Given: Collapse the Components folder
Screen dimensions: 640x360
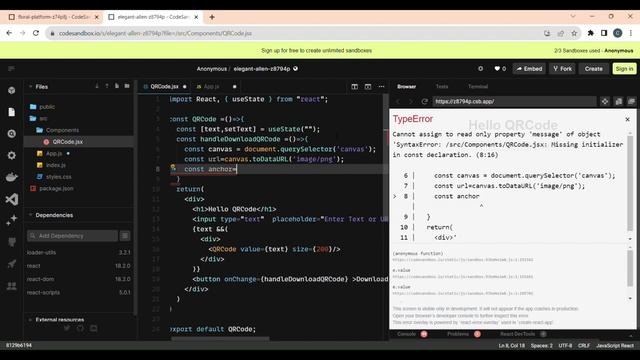Looking at the screenshot, I should 57,130.
